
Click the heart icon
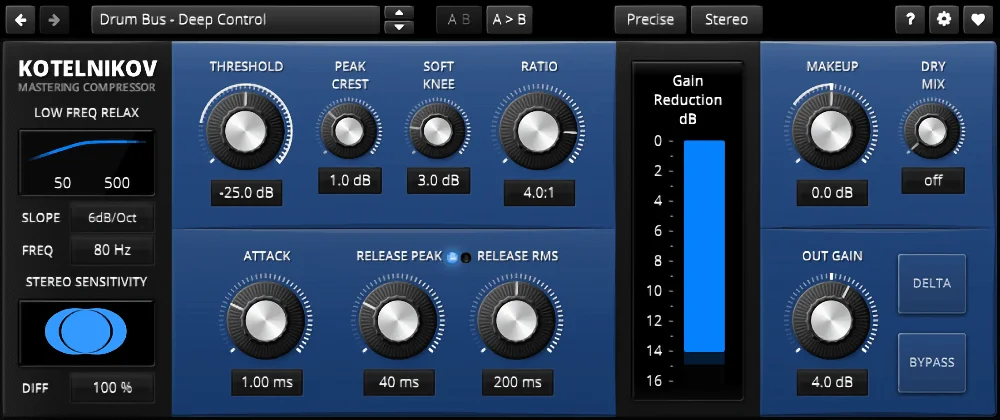click(x=977, y=20)
